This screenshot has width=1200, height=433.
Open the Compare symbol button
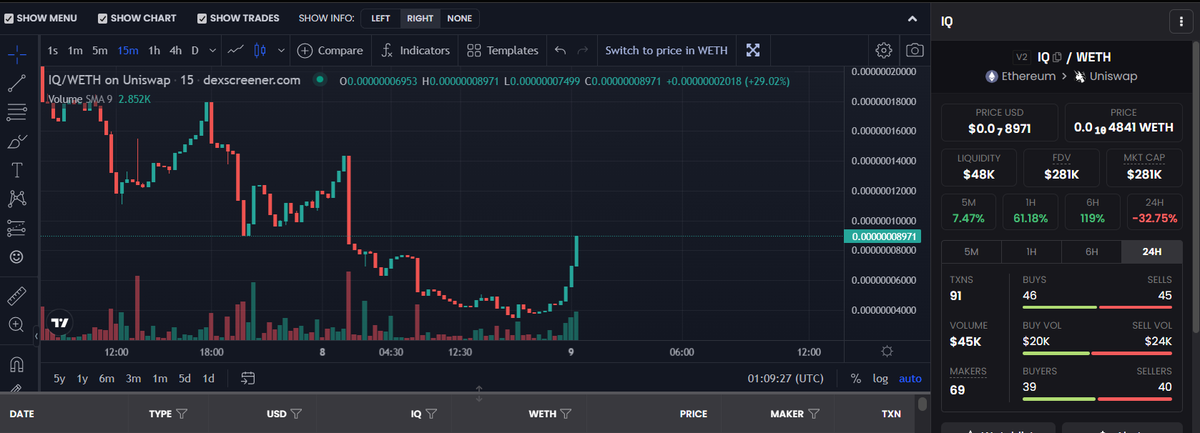329,50
